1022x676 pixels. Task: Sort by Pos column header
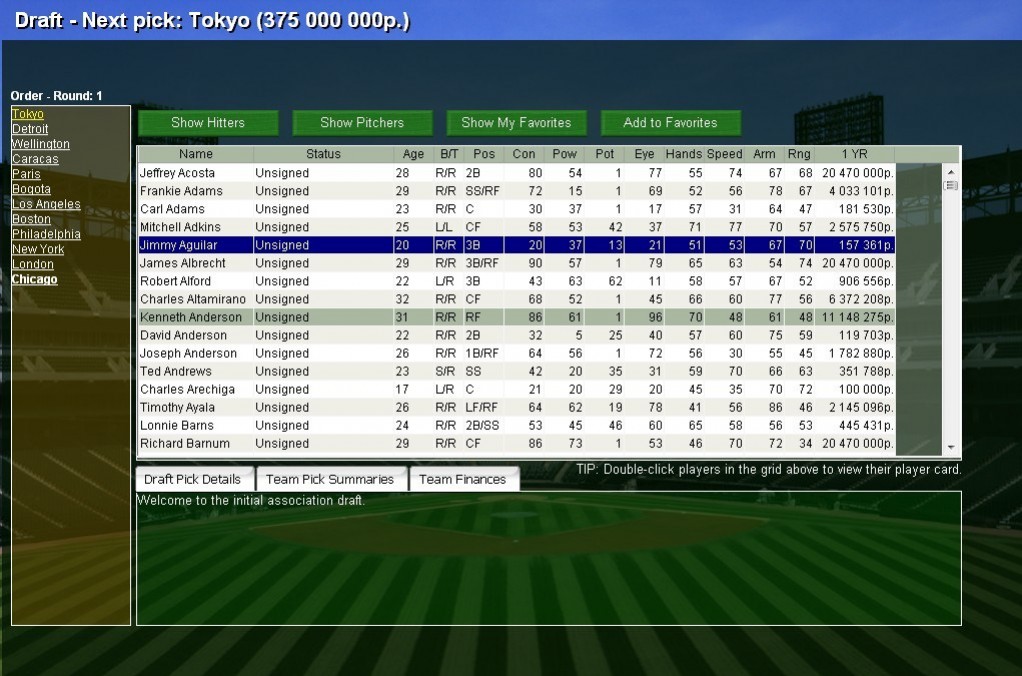click(484, 154)
